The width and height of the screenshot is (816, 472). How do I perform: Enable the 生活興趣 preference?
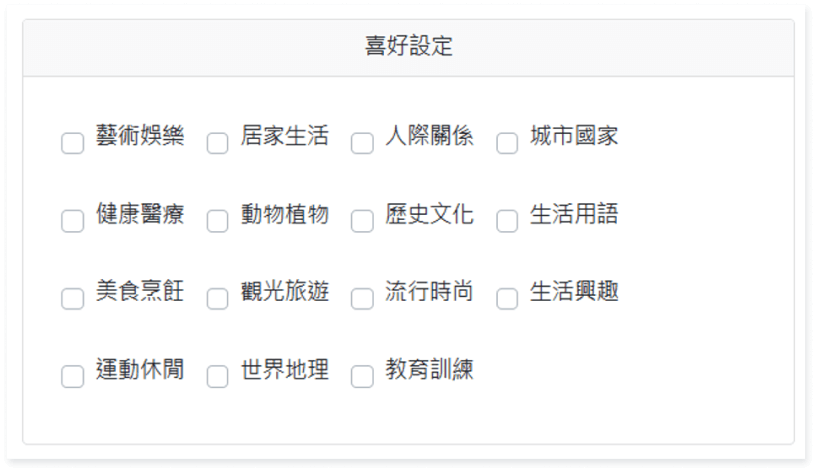point(507,298)
